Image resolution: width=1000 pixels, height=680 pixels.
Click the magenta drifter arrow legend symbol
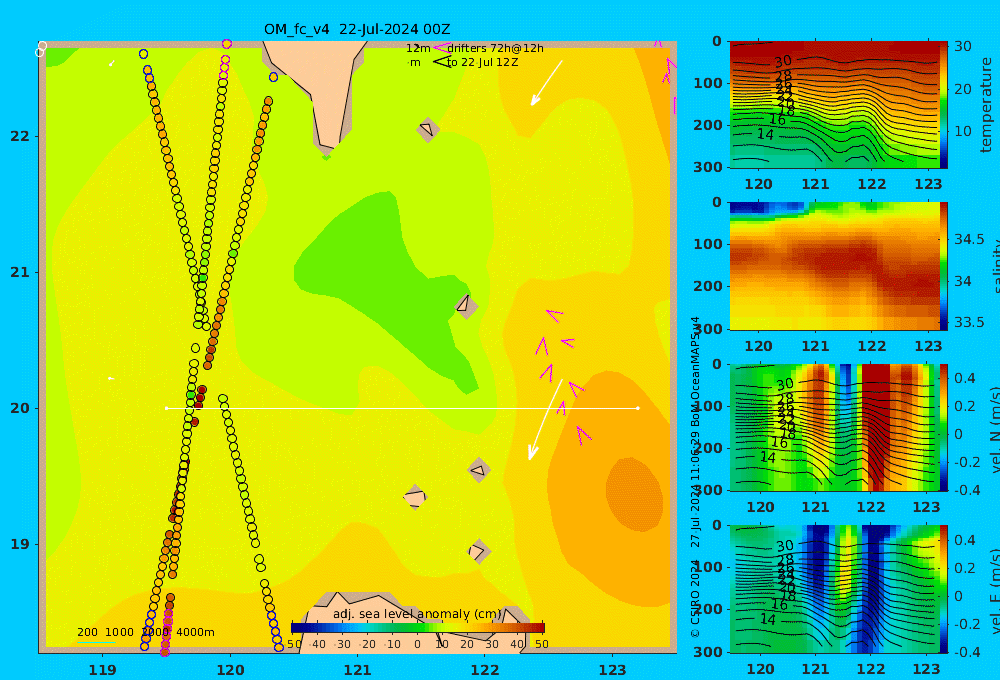441,48
